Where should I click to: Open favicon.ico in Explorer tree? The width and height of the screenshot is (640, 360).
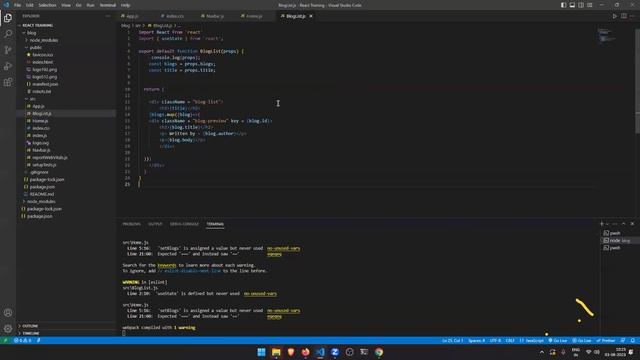click(x=42, y=55)
